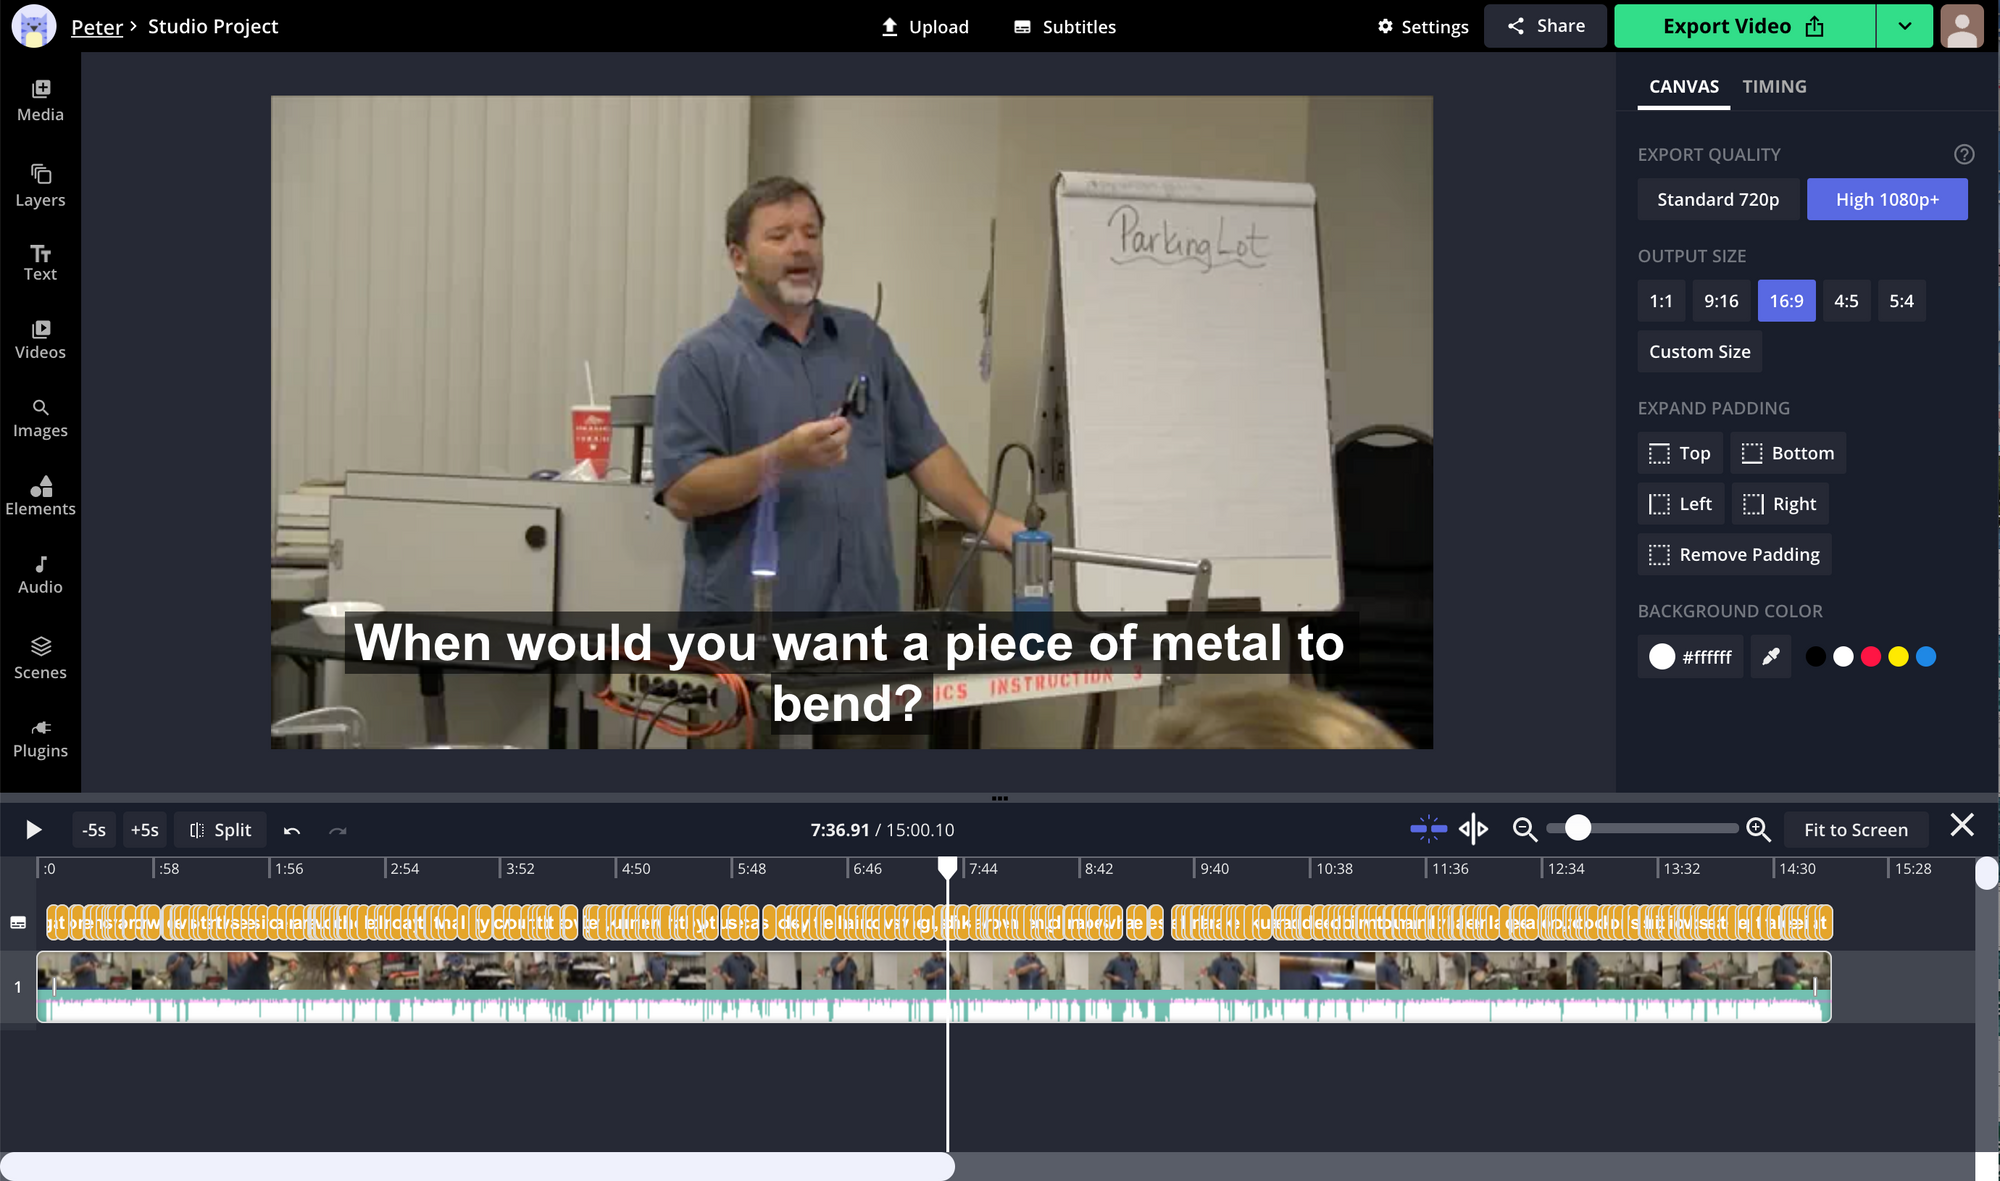Expand the Export Video dropdown arrow

1904,26
